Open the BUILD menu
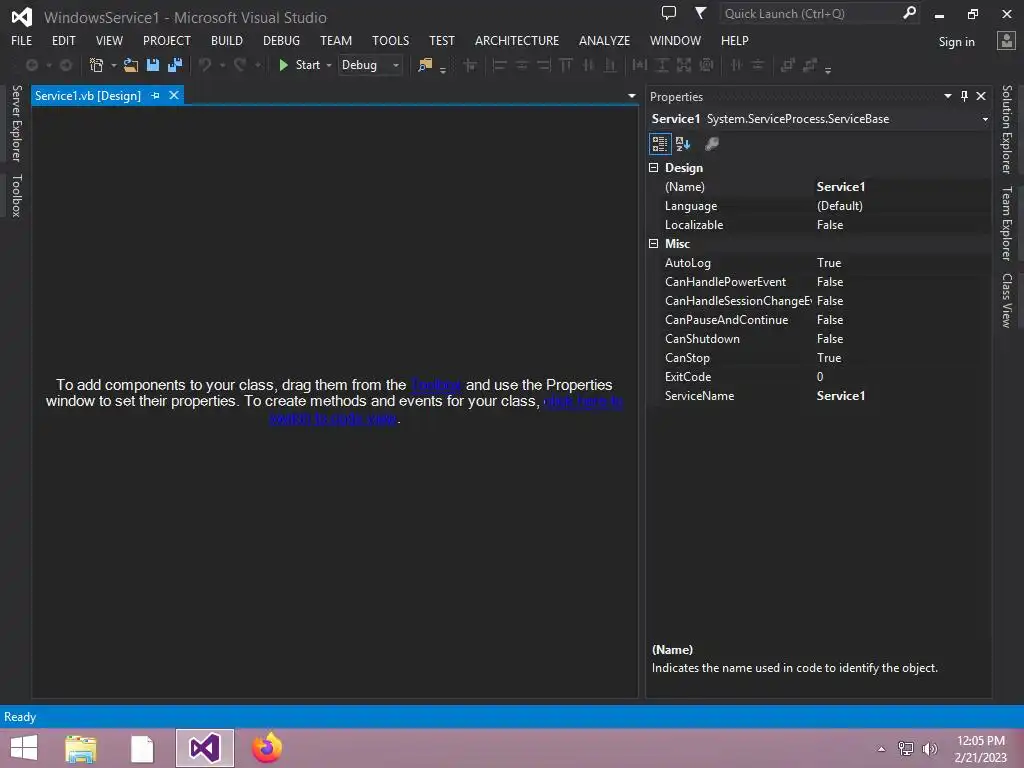This screenshot has height=768, width=1024. point(227,40)
